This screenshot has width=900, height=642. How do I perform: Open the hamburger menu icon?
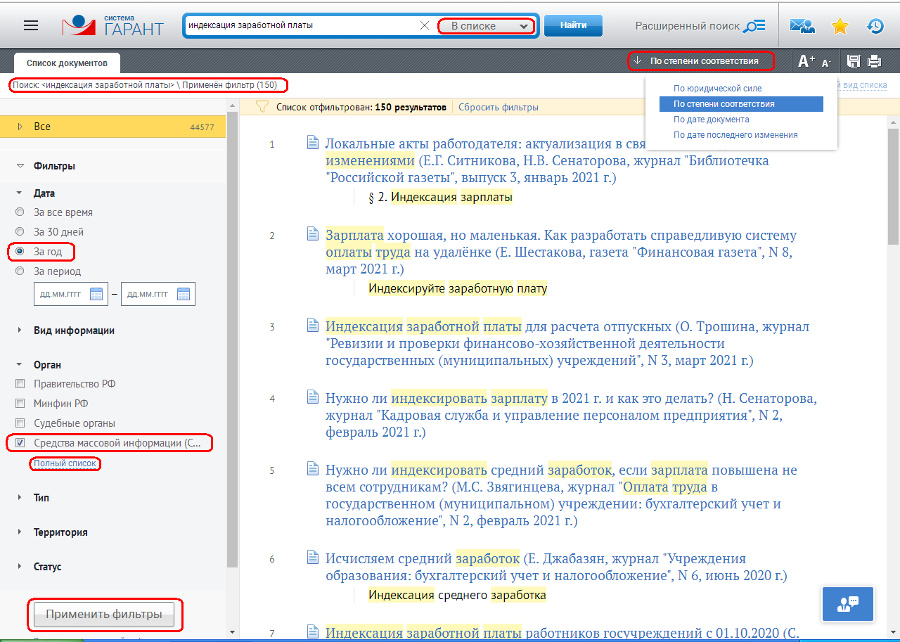point(31,25)
